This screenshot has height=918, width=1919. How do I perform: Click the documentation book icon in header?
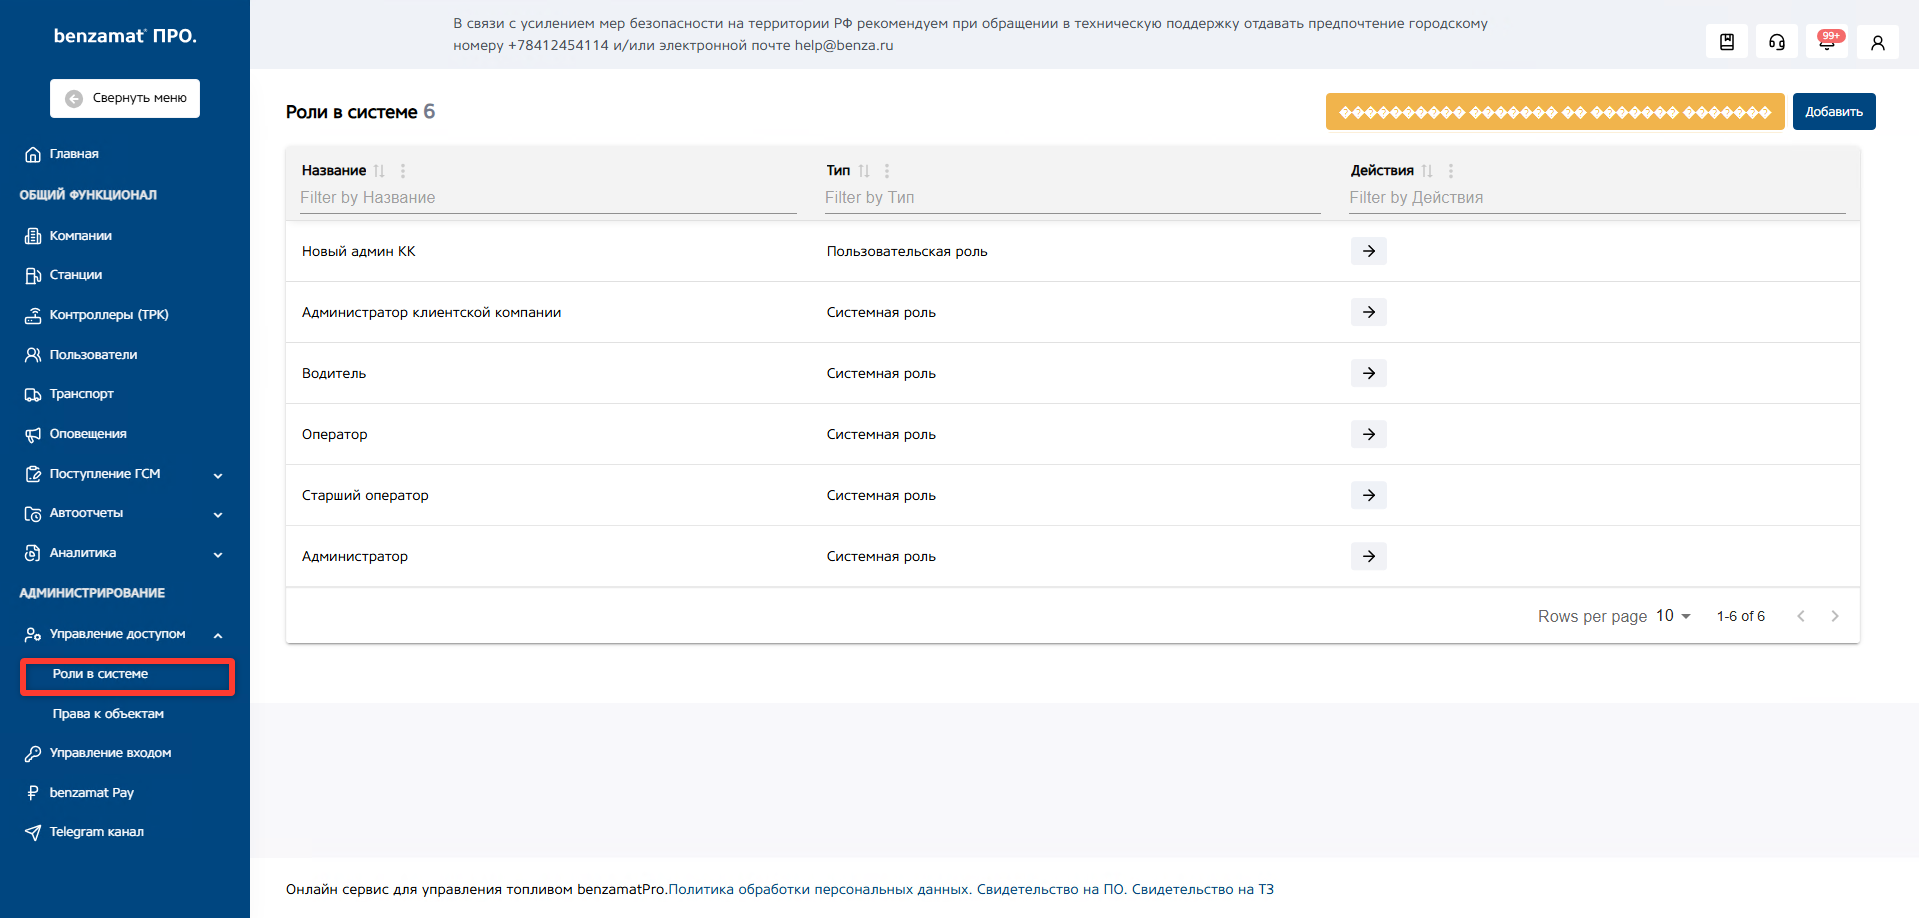pyautogui.click(x=1727, y=42)
